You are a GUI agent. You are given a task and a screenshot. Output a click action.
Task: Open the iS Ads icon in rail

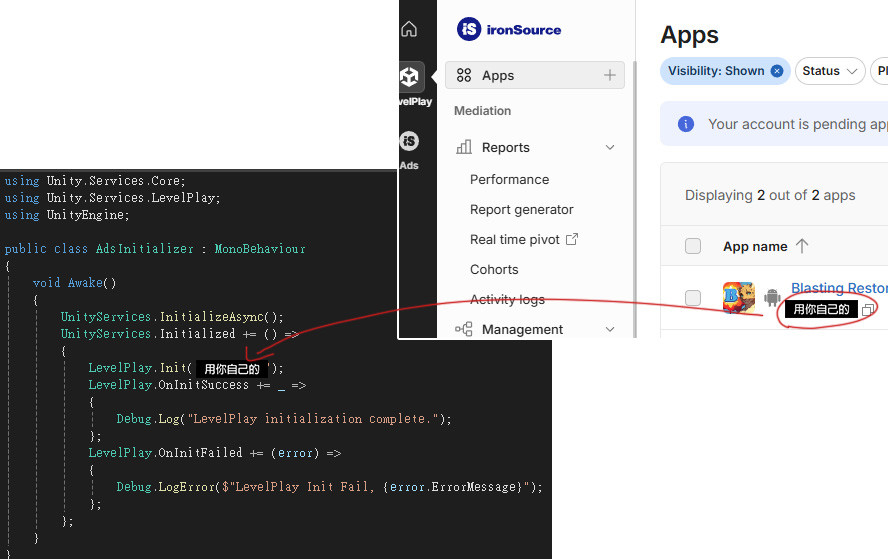coord(409,140)
